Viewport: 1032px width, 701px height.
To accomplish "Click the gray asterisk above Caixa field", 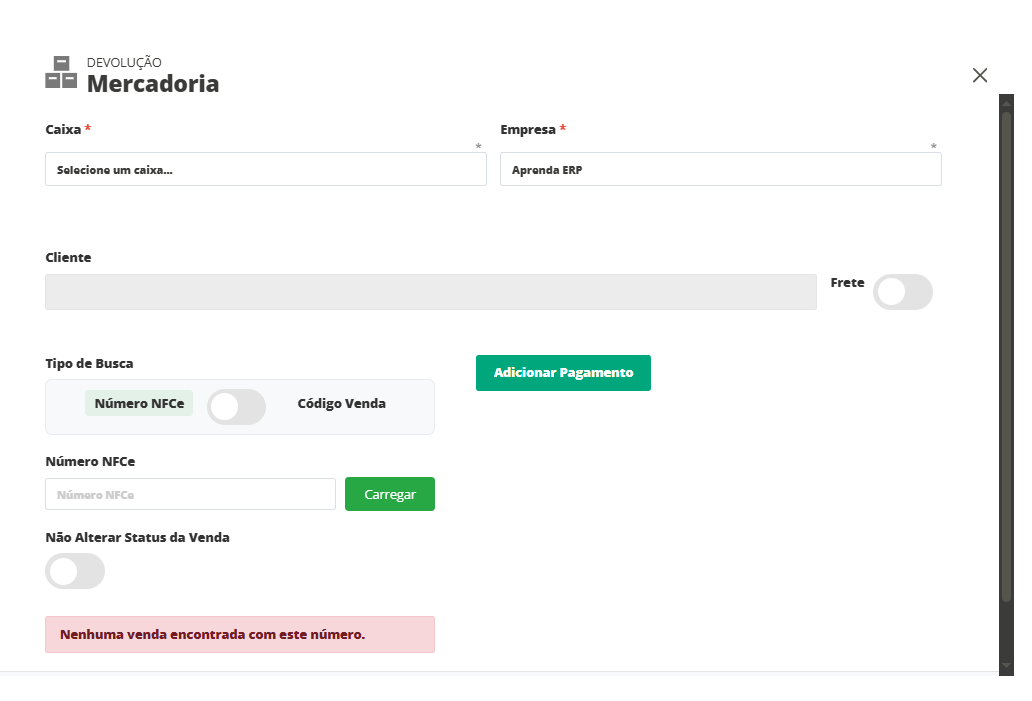I will pyautogui.click(x=478, y=147).
